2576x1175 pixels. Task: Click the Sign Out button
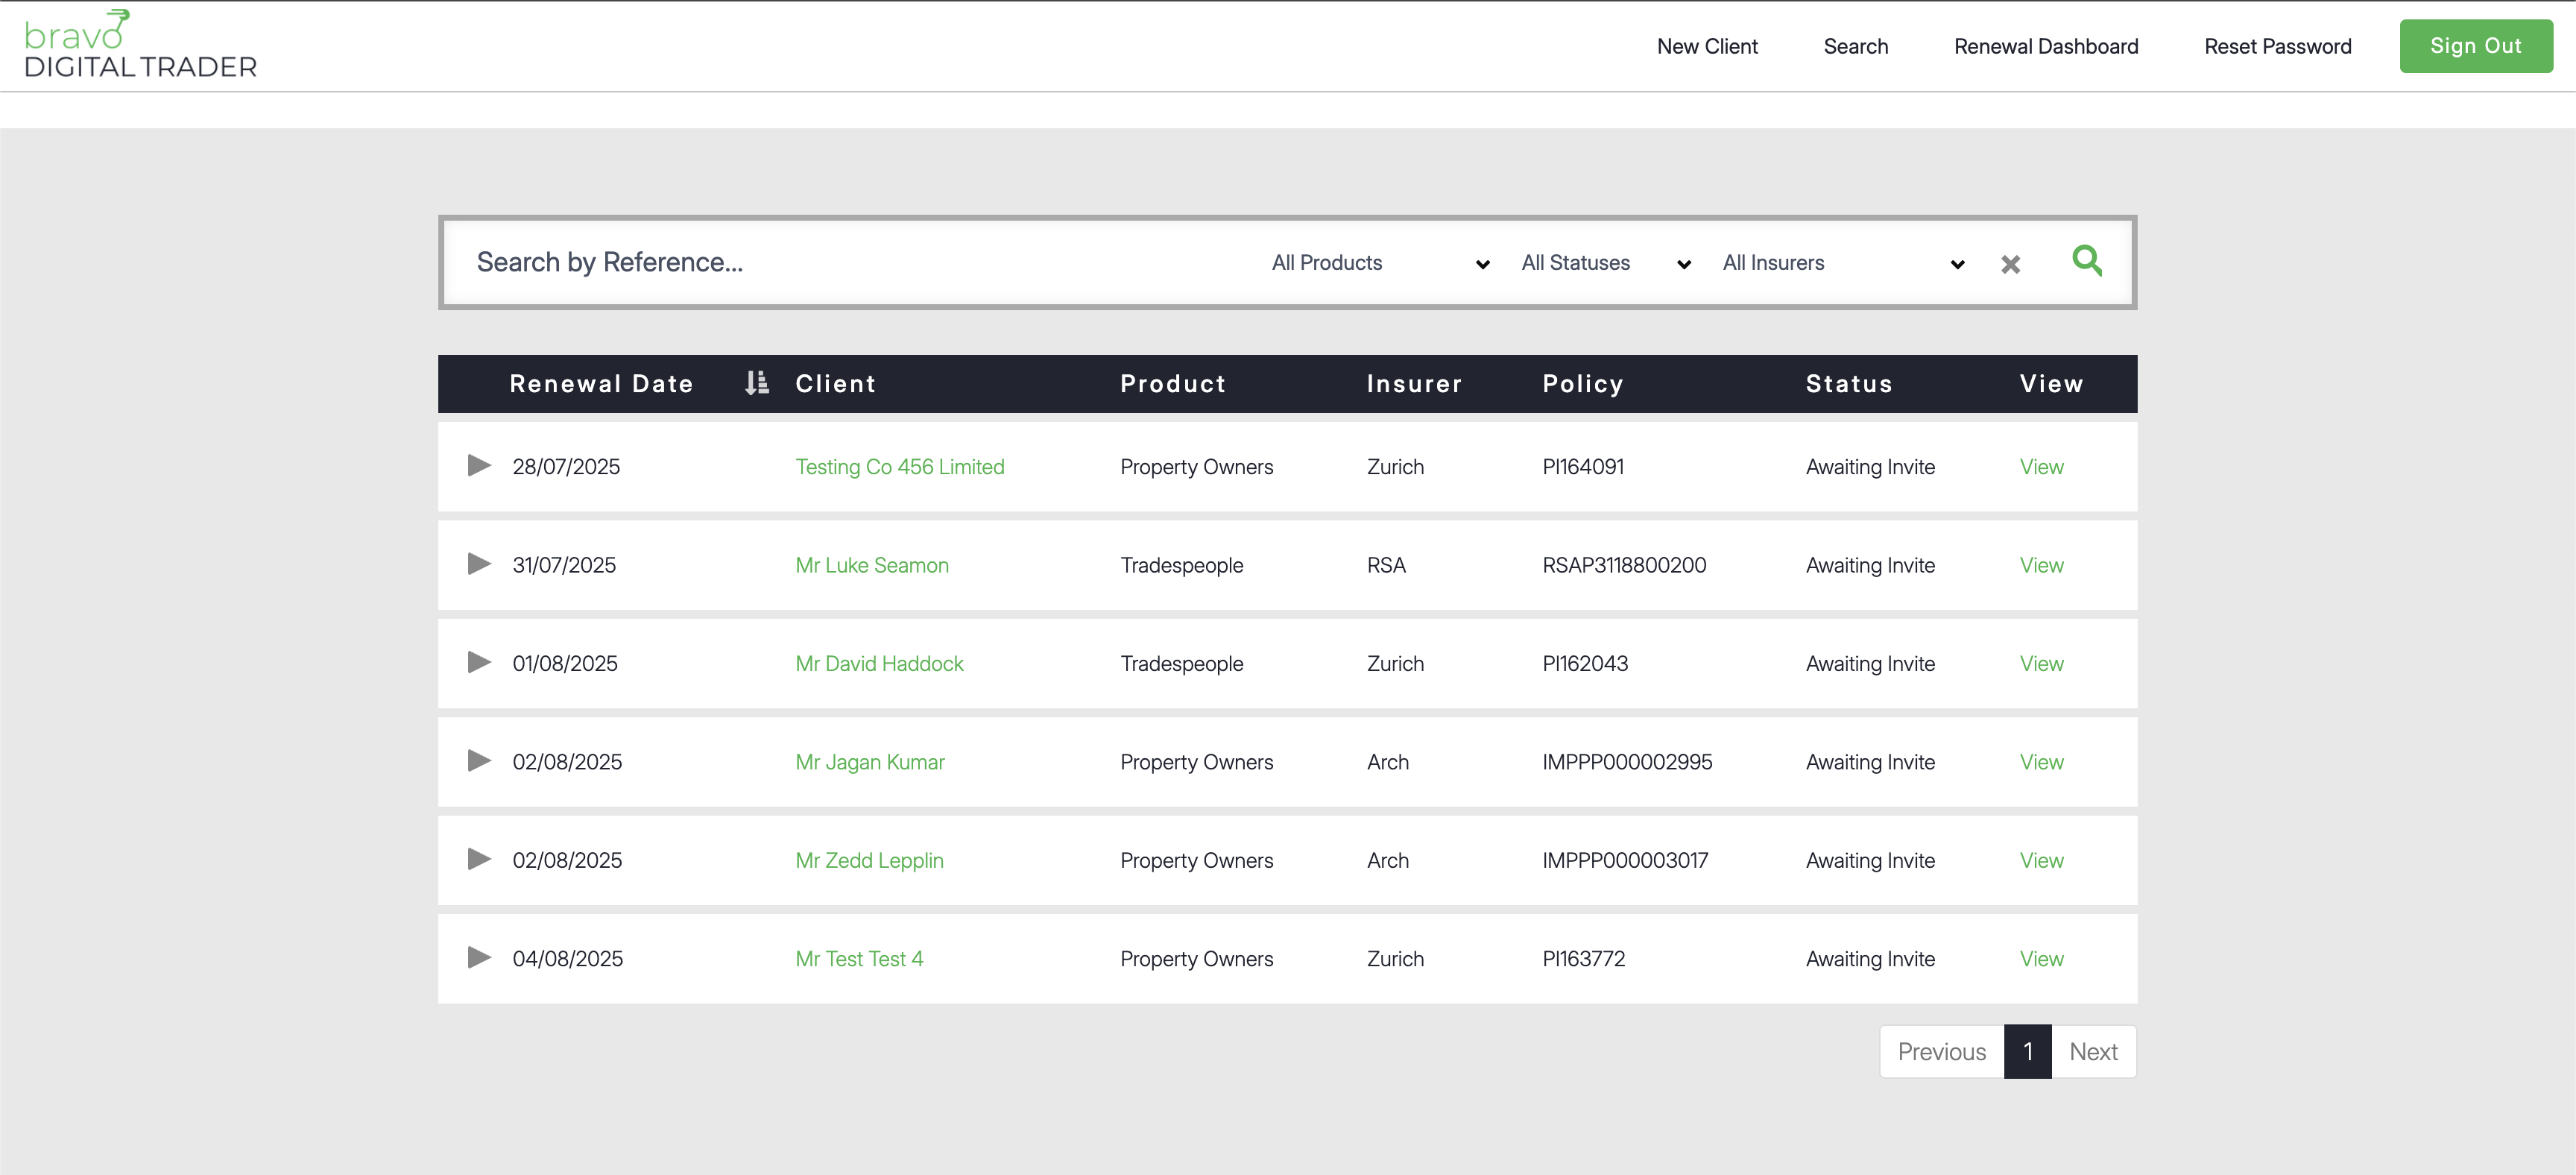coord(2475,46)
